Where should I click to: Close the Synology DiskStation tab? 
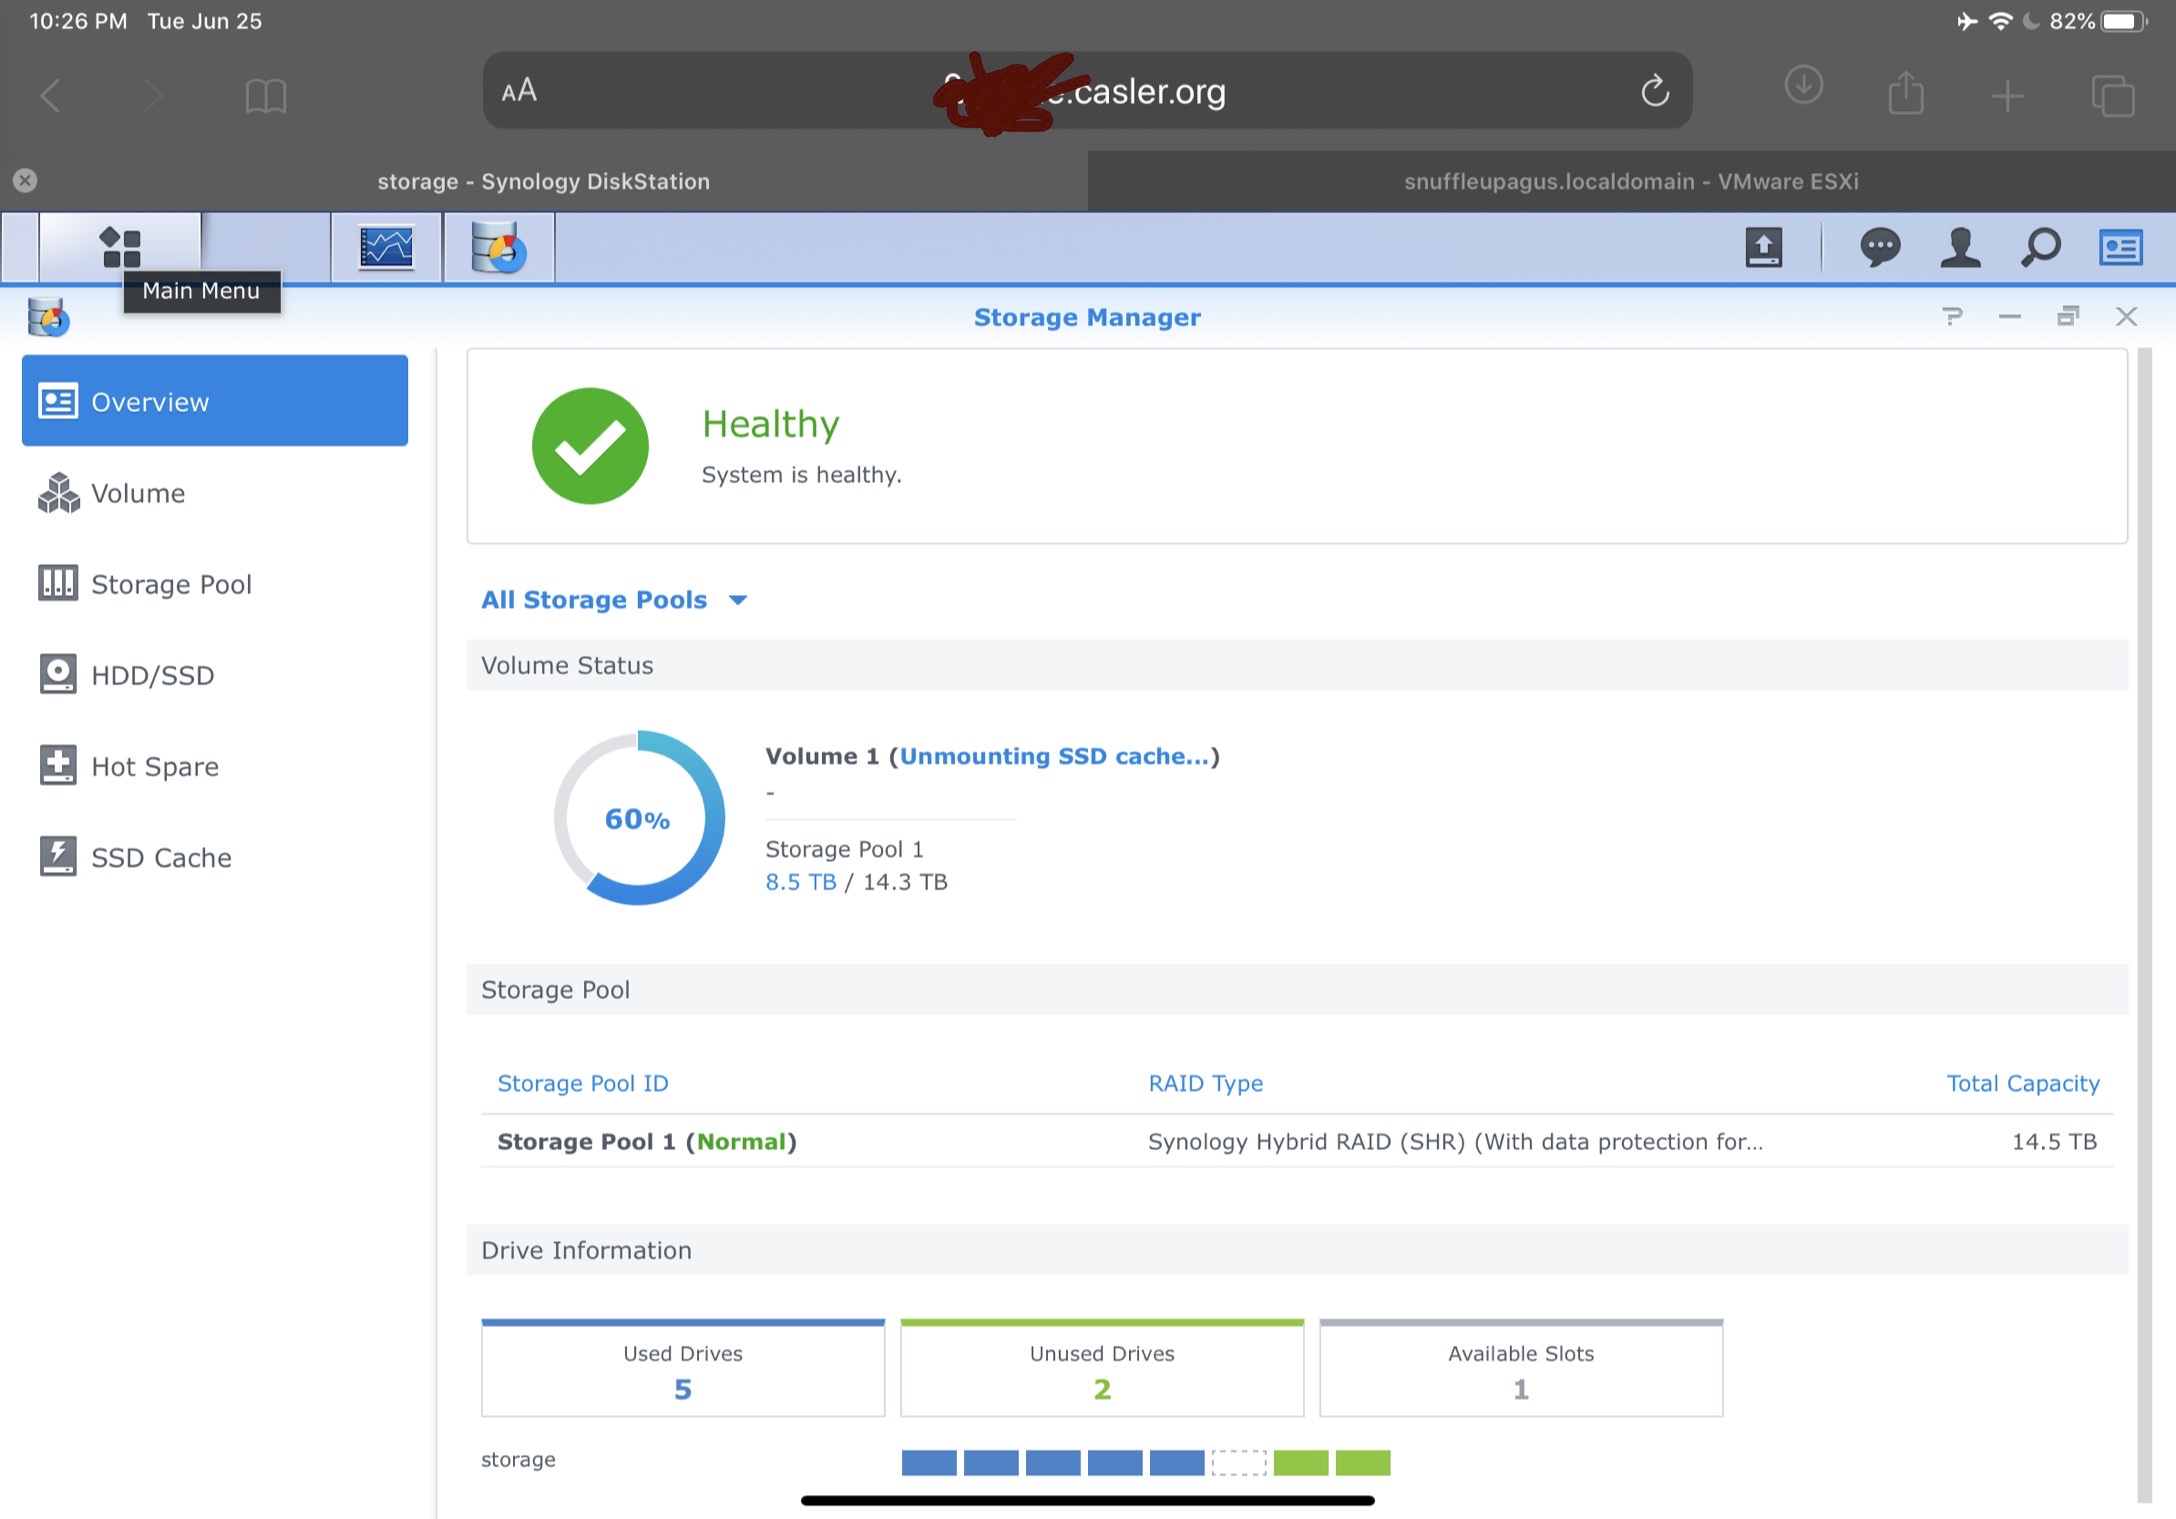click(x=25, y=181)
